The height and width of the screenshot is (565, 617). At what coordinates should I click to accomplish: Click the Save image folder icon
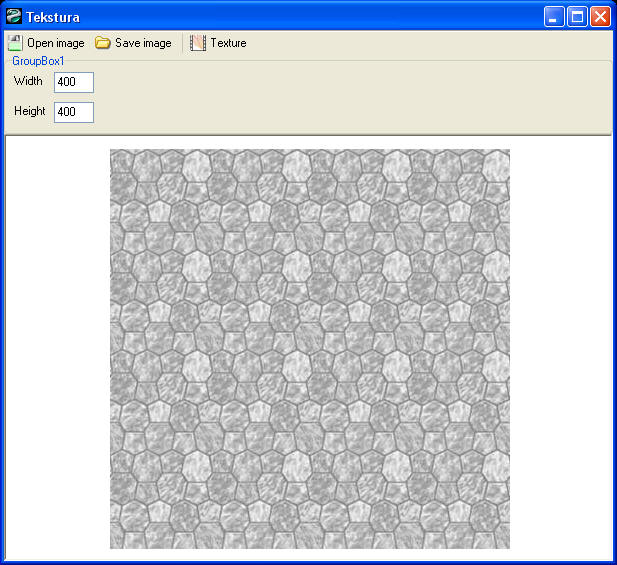tap(103, 43)
